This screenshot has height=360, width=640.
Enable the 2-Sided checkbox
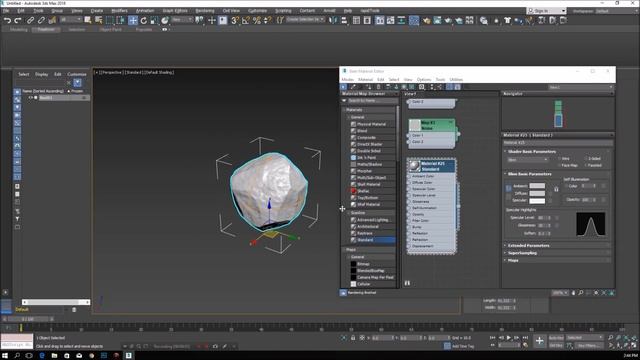tap(586, 159)
